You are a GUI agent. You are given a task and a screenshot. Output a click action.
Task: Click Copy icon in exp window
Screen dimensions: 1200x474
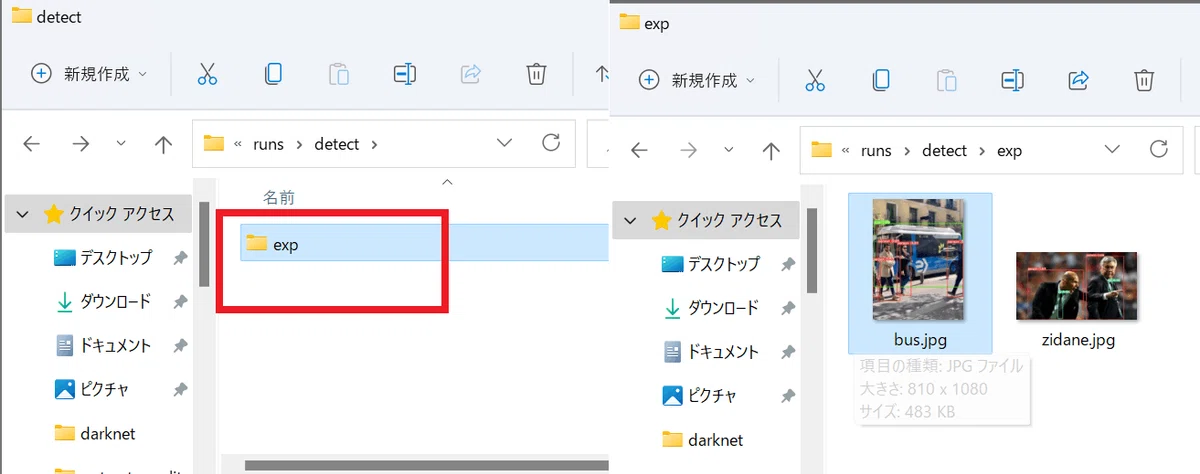pyautogui.click(x=881, y=80)
